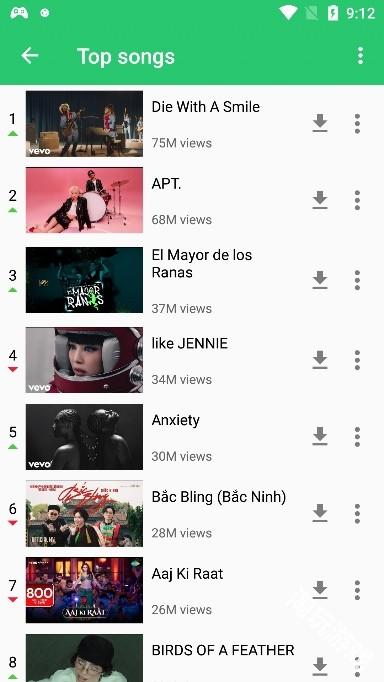The height and width of the screenshot is (682, 384).
Task: Go back using the arrow icon
Action: (x=30, y=56)
